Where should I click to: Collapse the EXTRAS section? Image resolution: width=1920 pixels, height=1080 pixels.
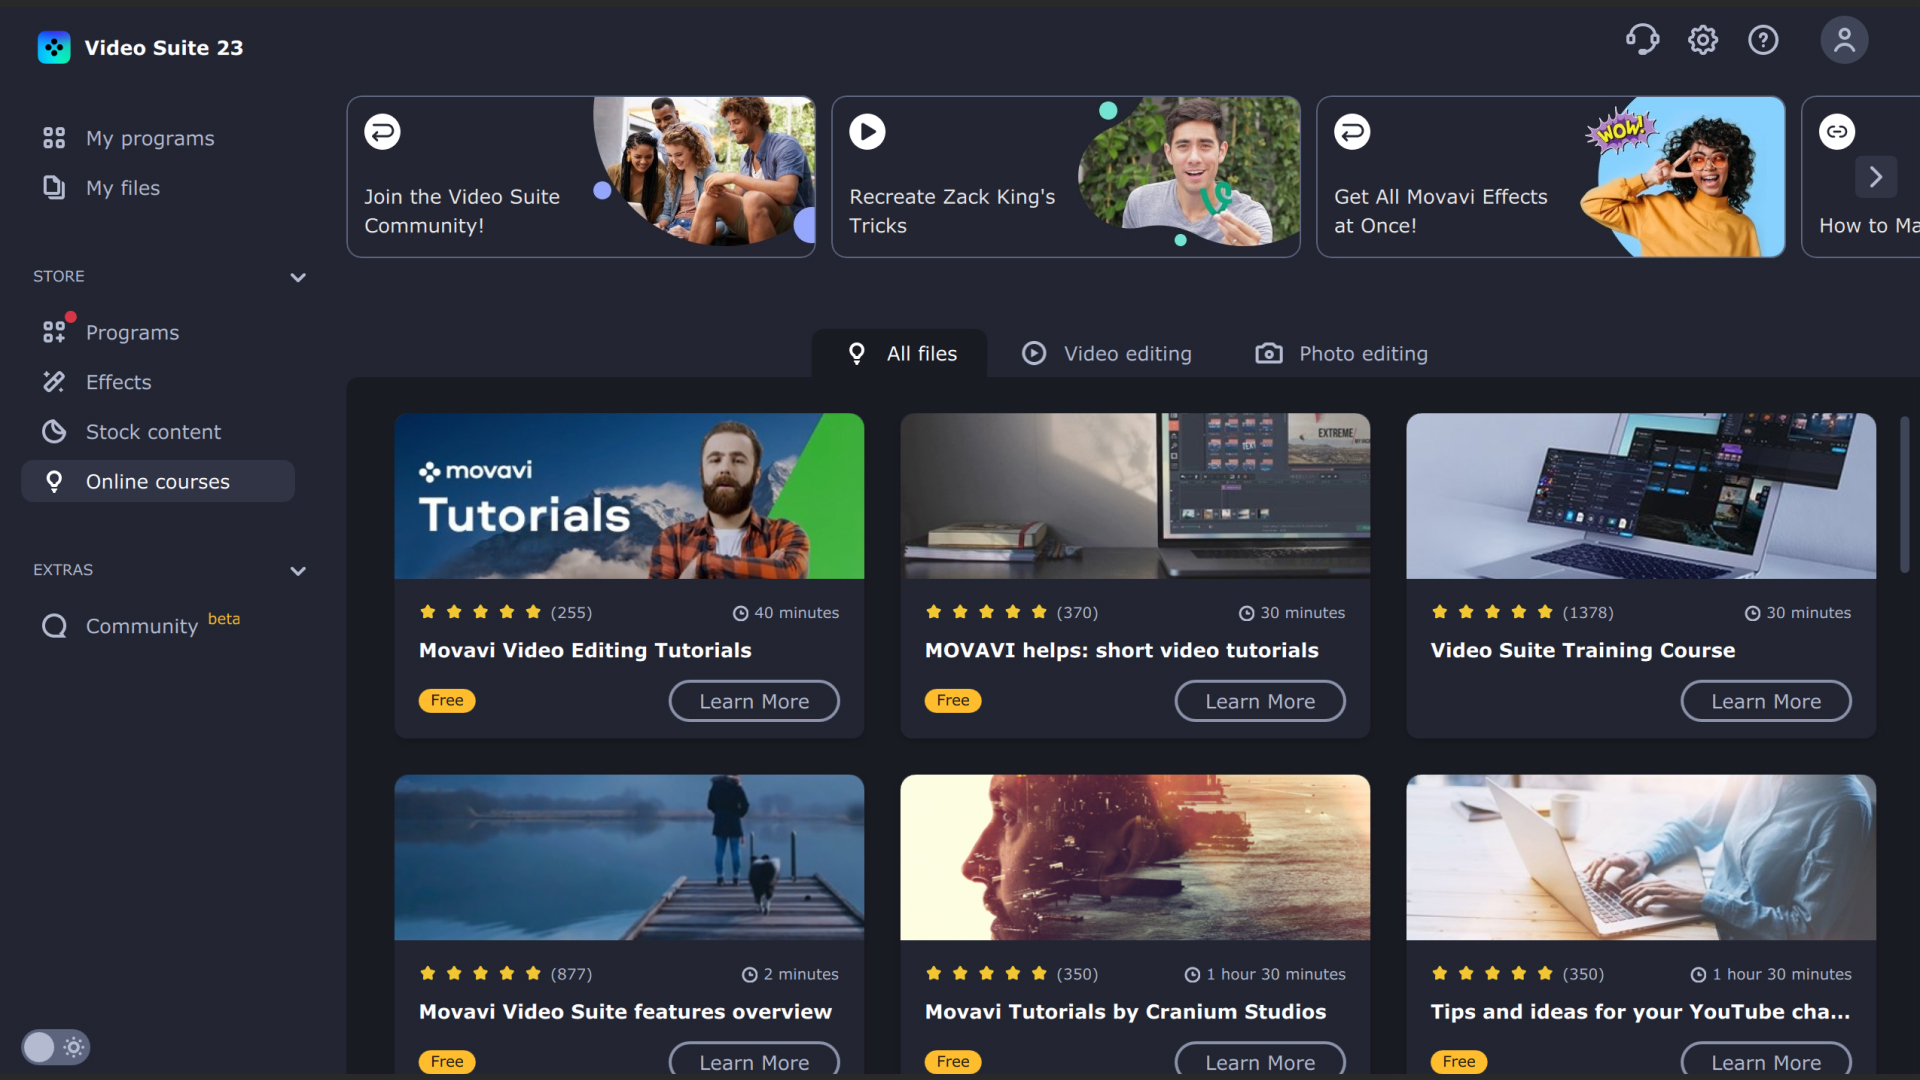pyautogui.click(x=298, y=571)
